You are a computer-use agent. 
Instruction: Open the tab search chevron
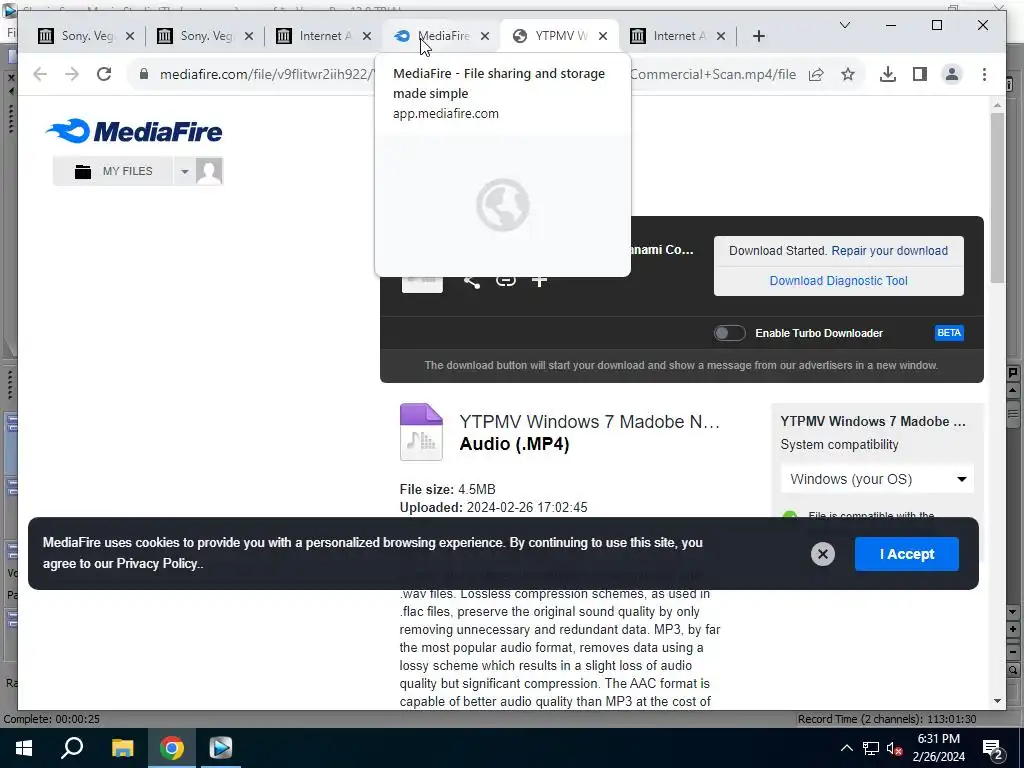point(844,25)
